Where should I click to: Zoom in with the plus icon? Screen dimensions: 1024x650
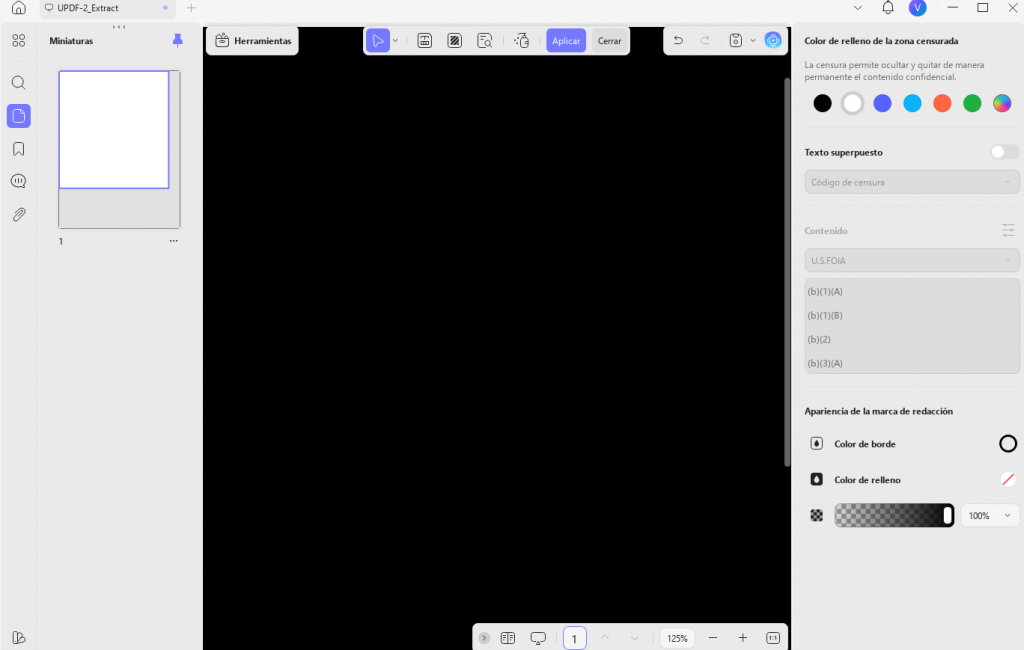click(743, 638)
